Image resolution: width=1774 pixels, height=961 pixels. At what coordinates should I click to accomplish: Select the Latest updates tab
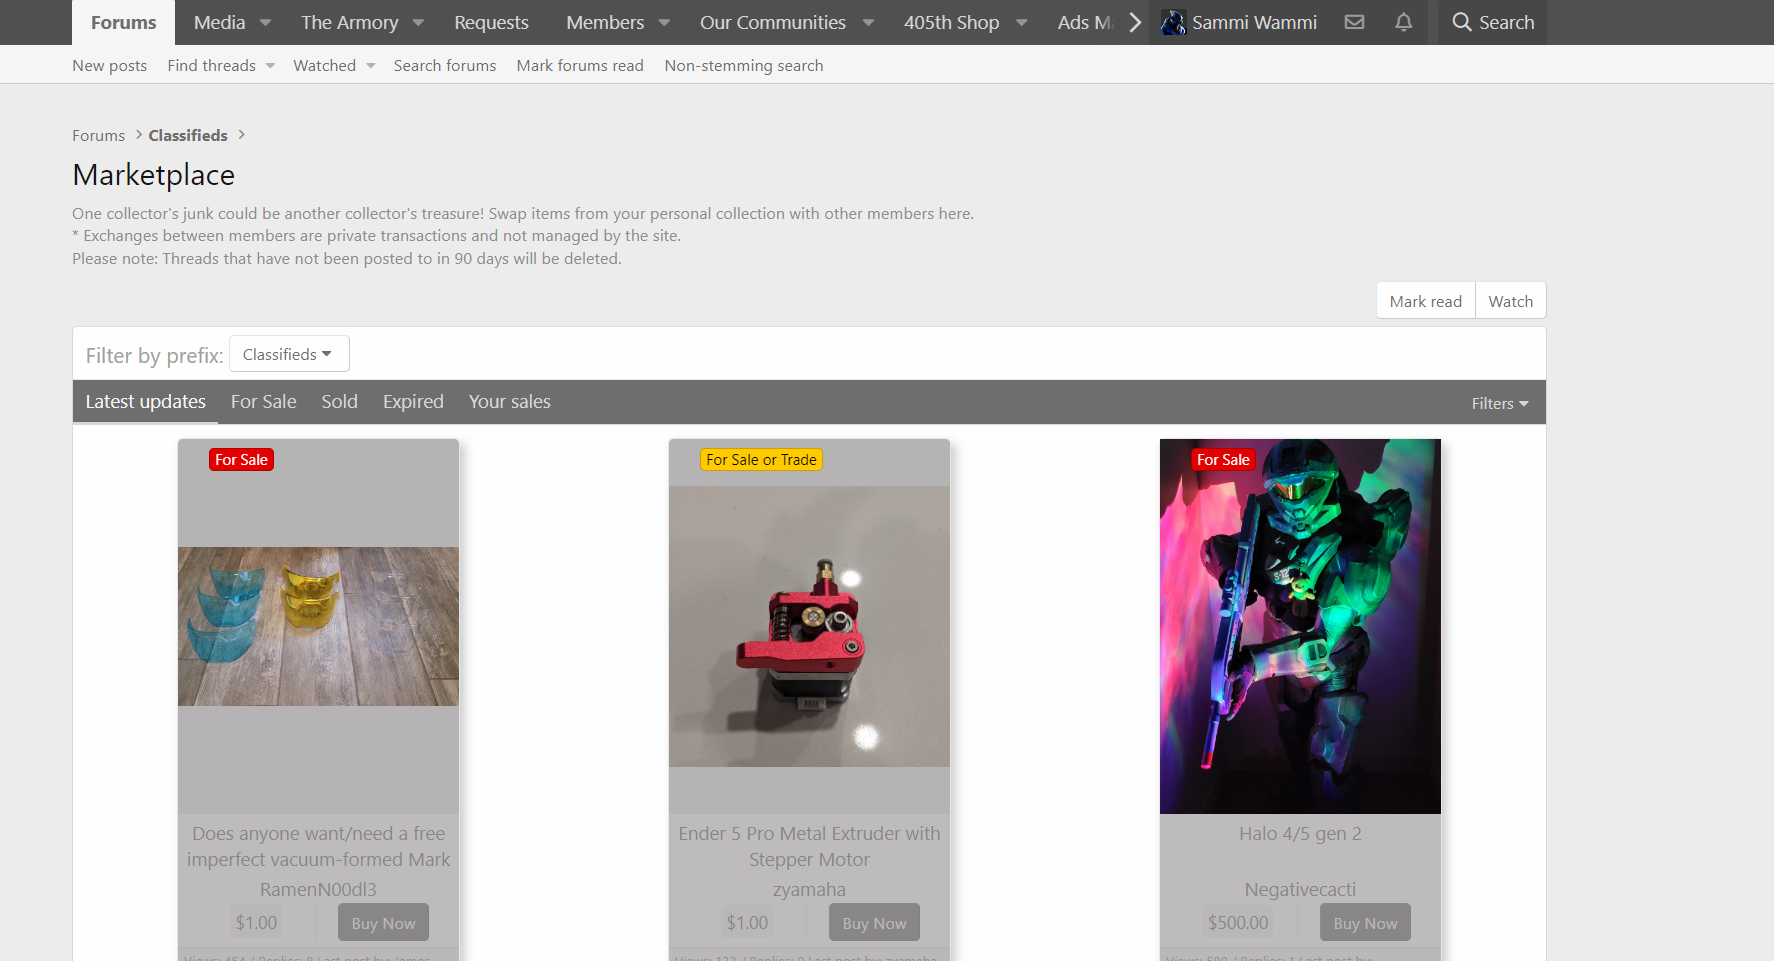coord(146,402)
